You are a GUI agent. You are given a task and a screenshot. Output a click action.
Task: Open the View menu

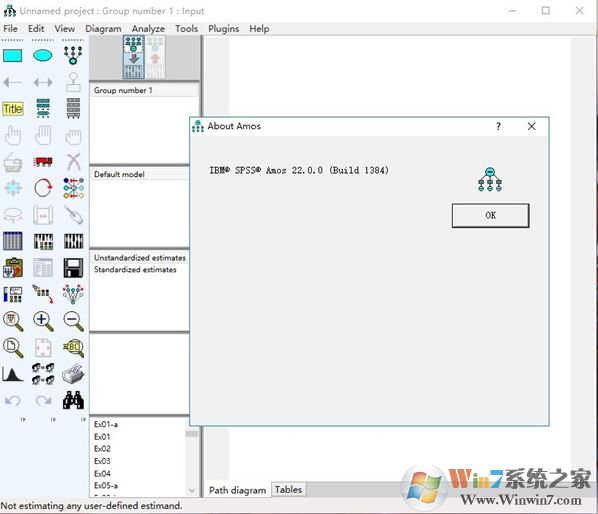(64, 29)
